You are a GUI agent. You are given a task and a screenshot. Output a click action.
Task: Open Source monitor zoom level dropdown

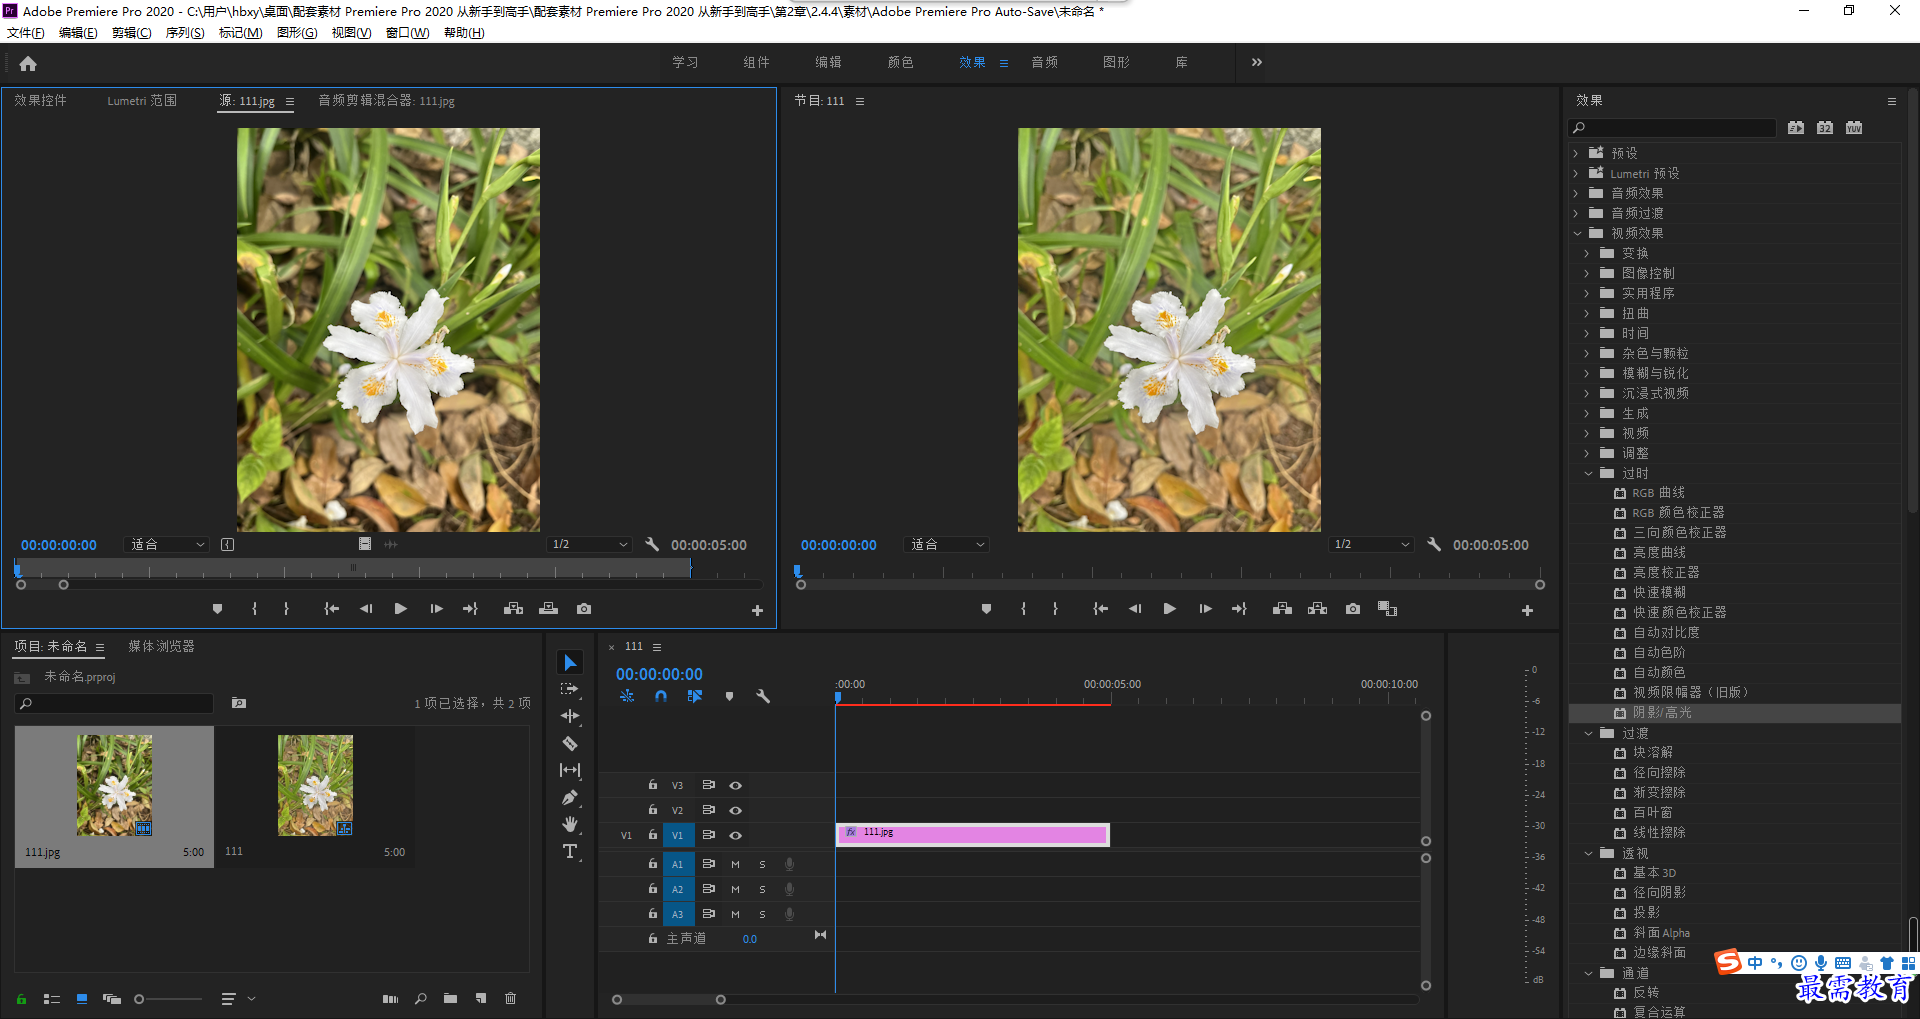pos(166,545)
